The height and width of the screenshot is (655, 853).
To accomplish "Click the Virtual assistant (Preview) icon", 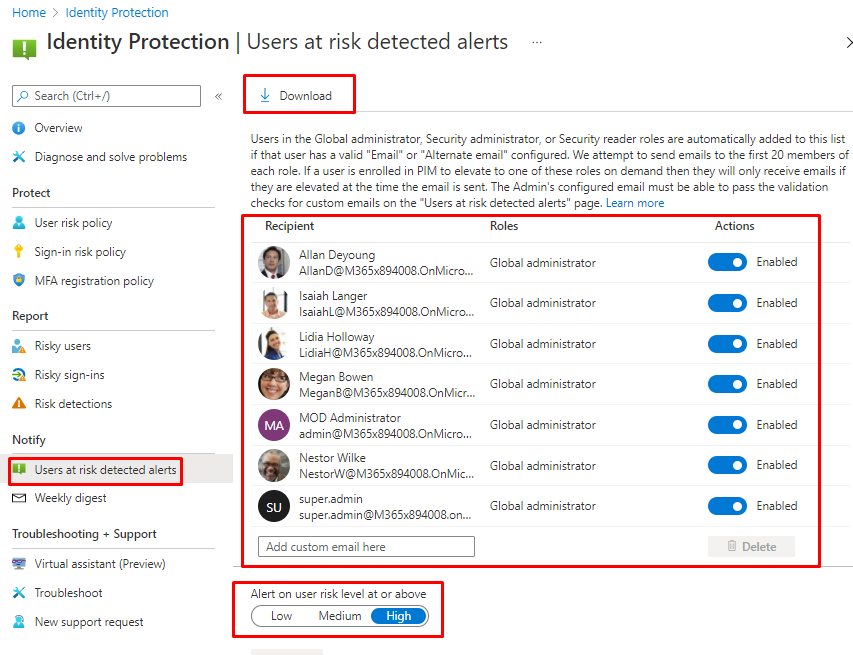I will pyautogui.click(x=18, y=564).
